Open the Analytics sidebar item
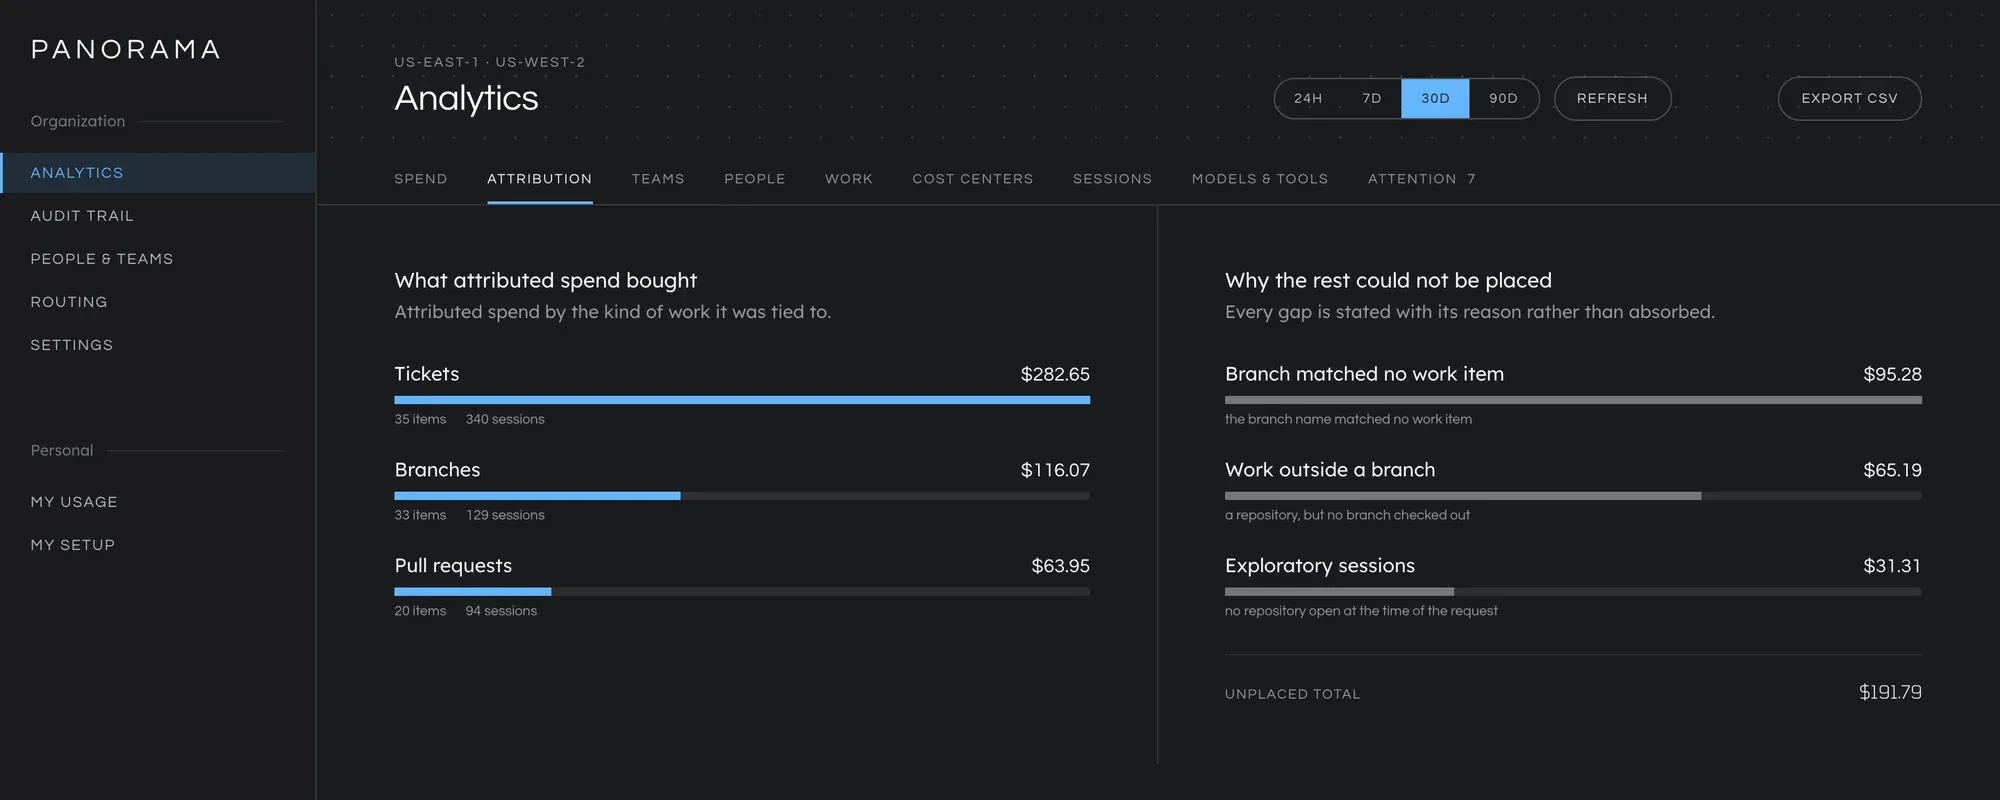The width and height of the screenshot is (2000, 800). coord(158,173)
